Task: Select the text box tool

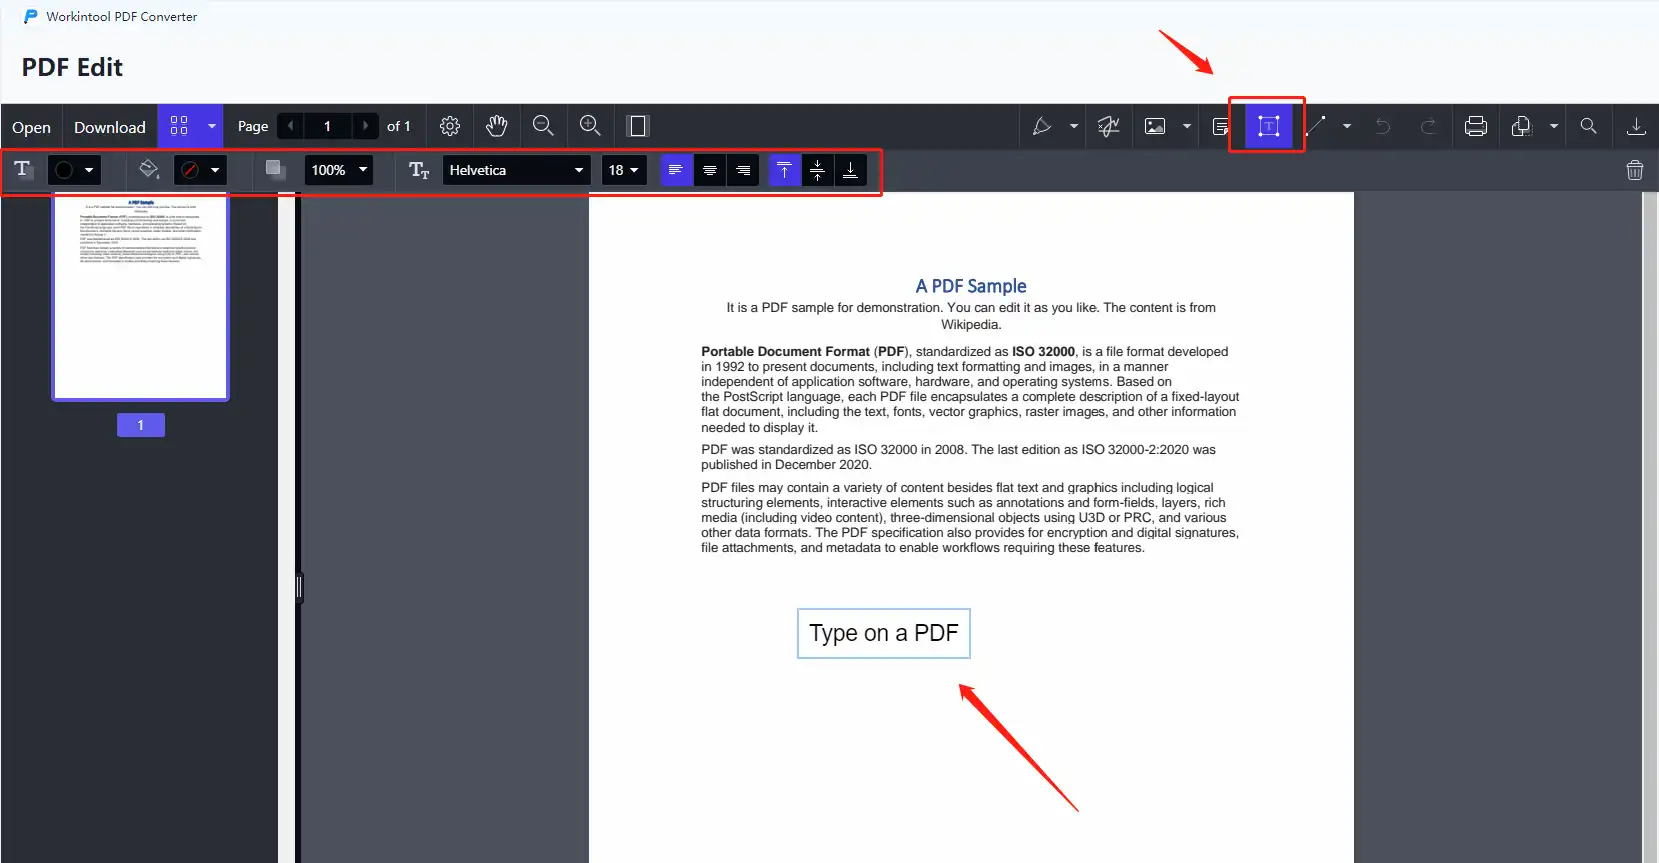Action: [1267, 126]
